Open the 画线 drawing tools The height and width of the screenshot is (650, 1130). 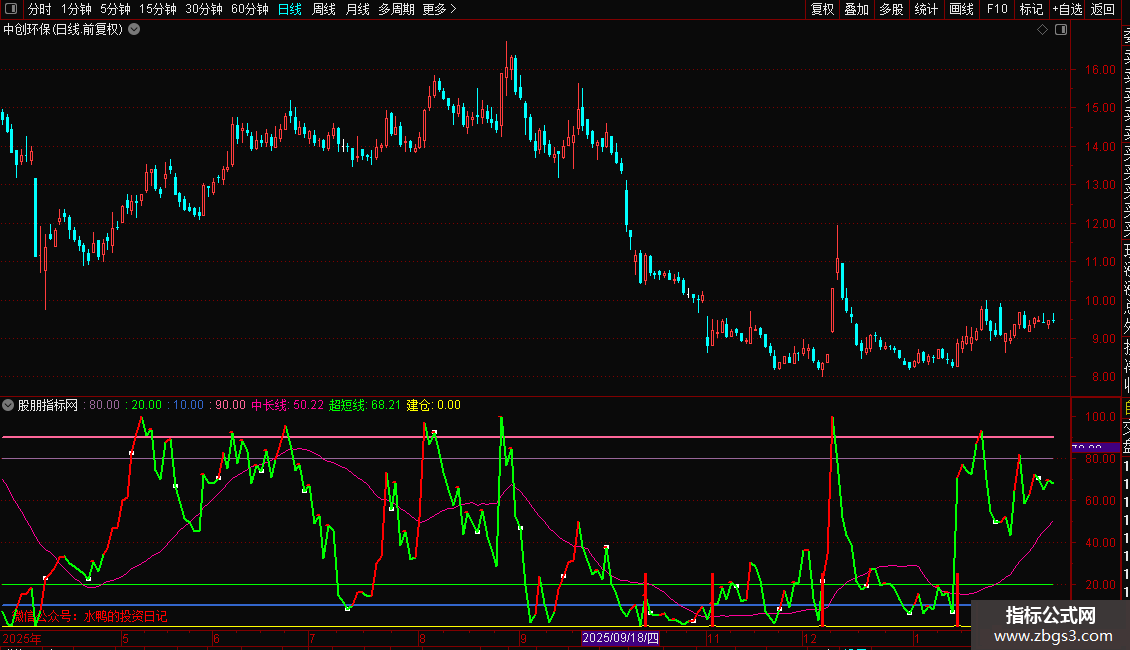point(961,10)
